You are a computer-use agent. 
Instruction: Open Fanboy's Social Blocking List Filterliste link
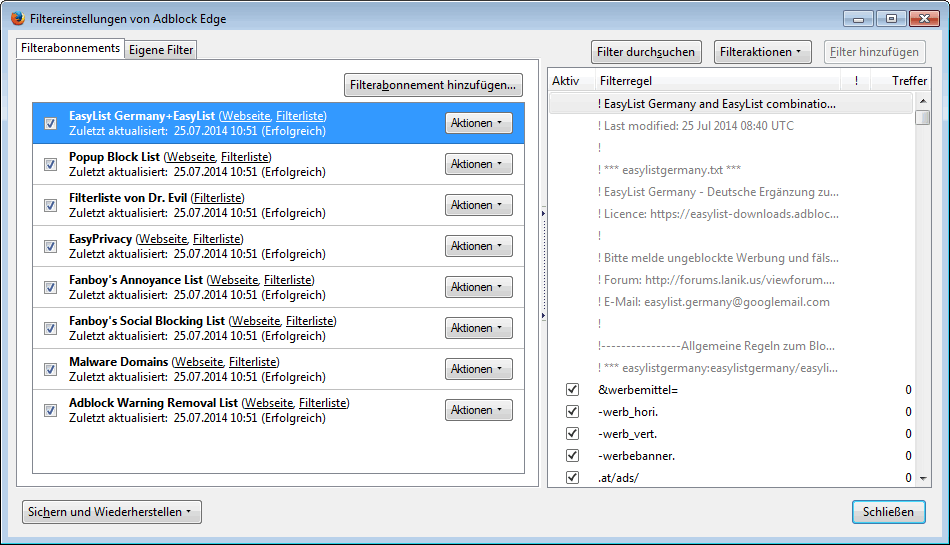click(310, 321)
